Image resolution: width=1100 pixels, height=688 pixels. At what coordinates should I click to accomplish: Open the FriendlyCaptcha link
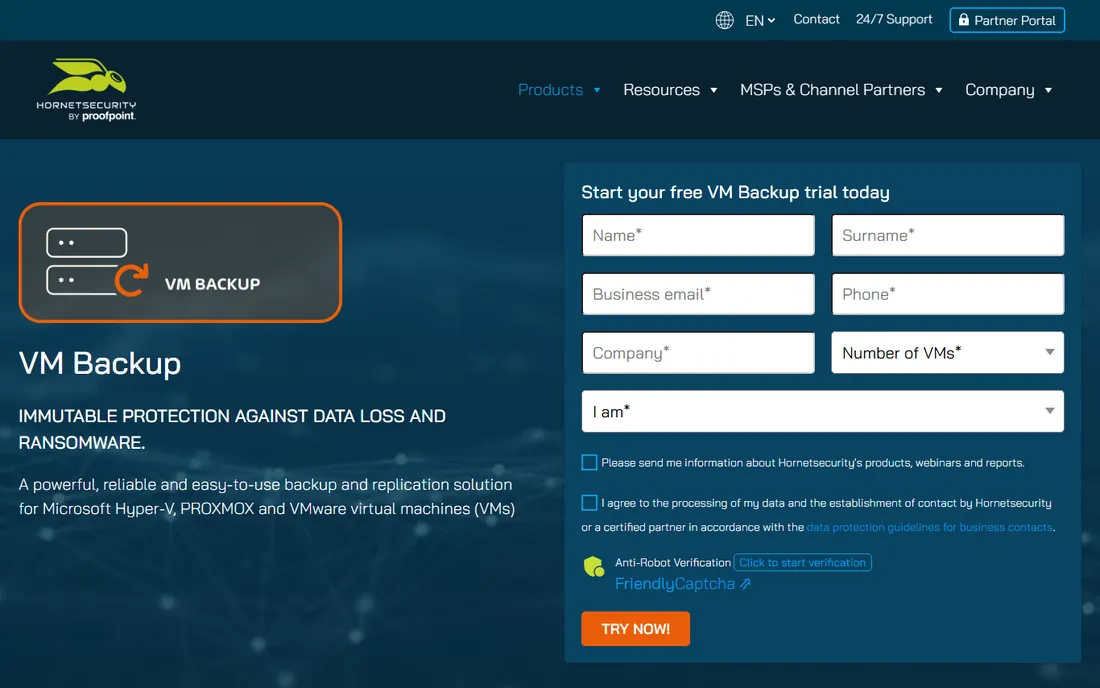(x=683, y=584)
